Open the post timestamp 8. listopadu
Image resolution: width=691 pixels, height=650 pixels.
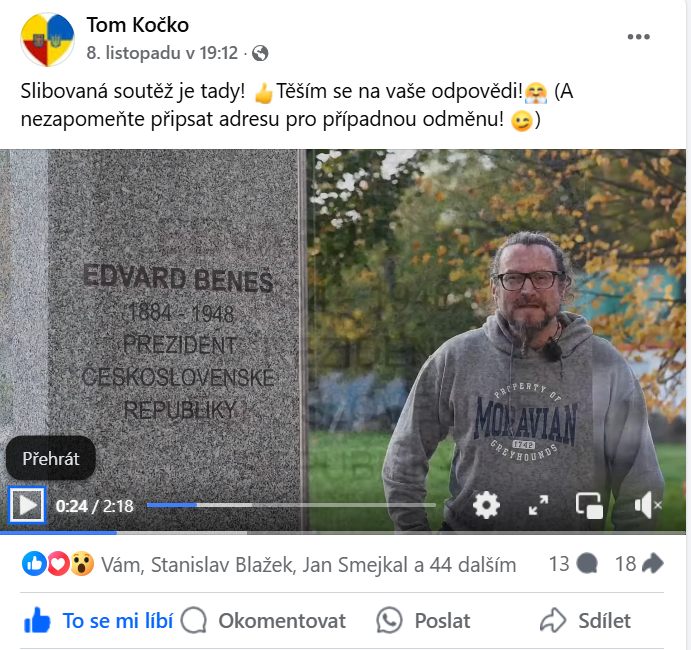click(x=162, y=53)
